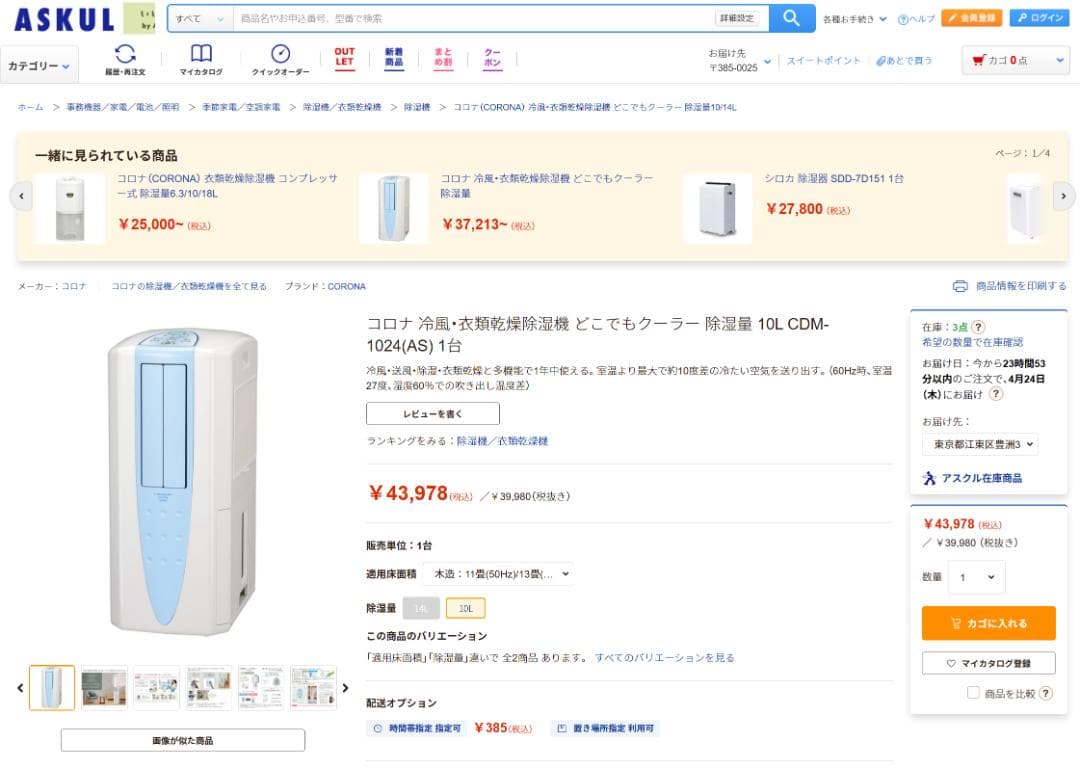Viewport: 1080px width, 768px height.
Task: Open the OUTLET section icon
Action: point(343,56)
